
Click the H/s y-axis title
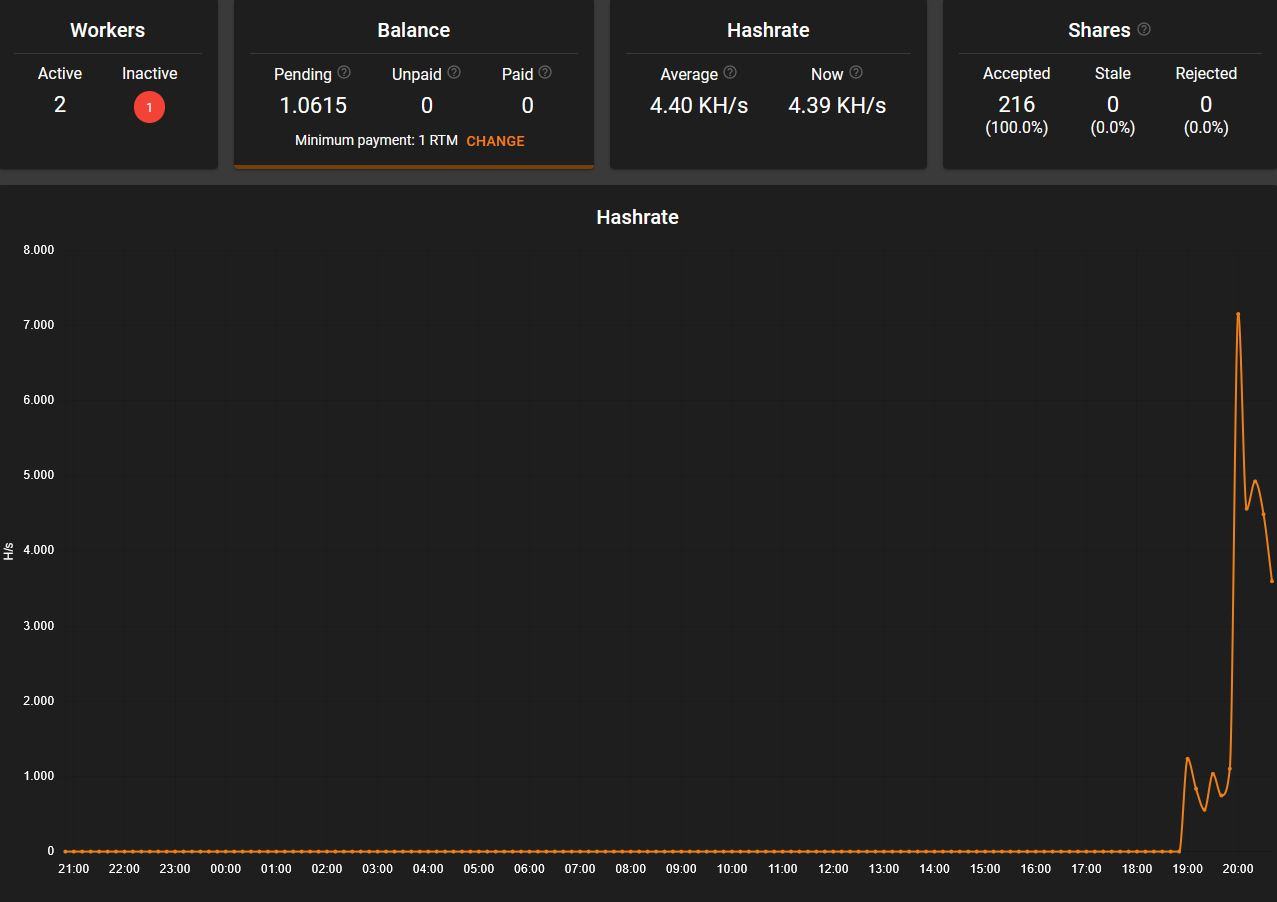[x=9, y=551]
